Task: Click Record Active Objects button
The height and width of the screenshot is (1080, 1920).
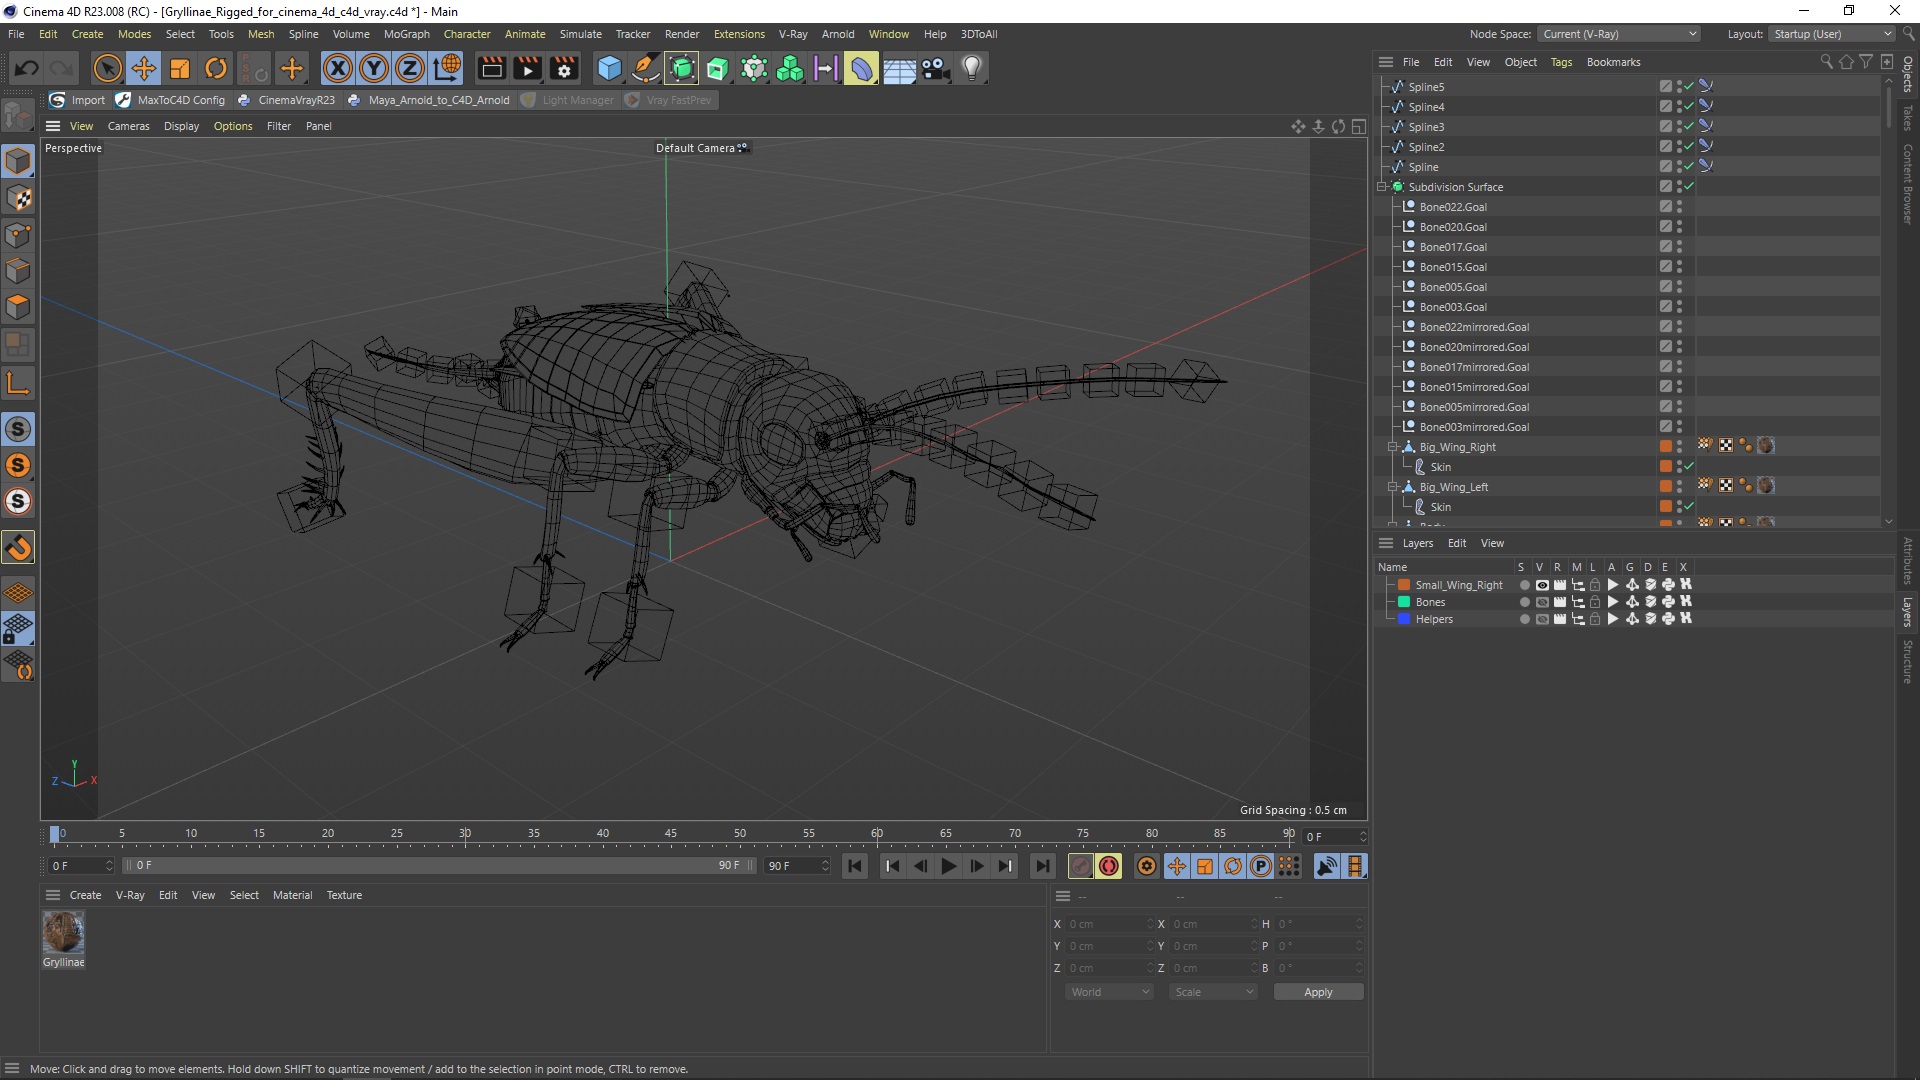Action: tap(1081, 866)
